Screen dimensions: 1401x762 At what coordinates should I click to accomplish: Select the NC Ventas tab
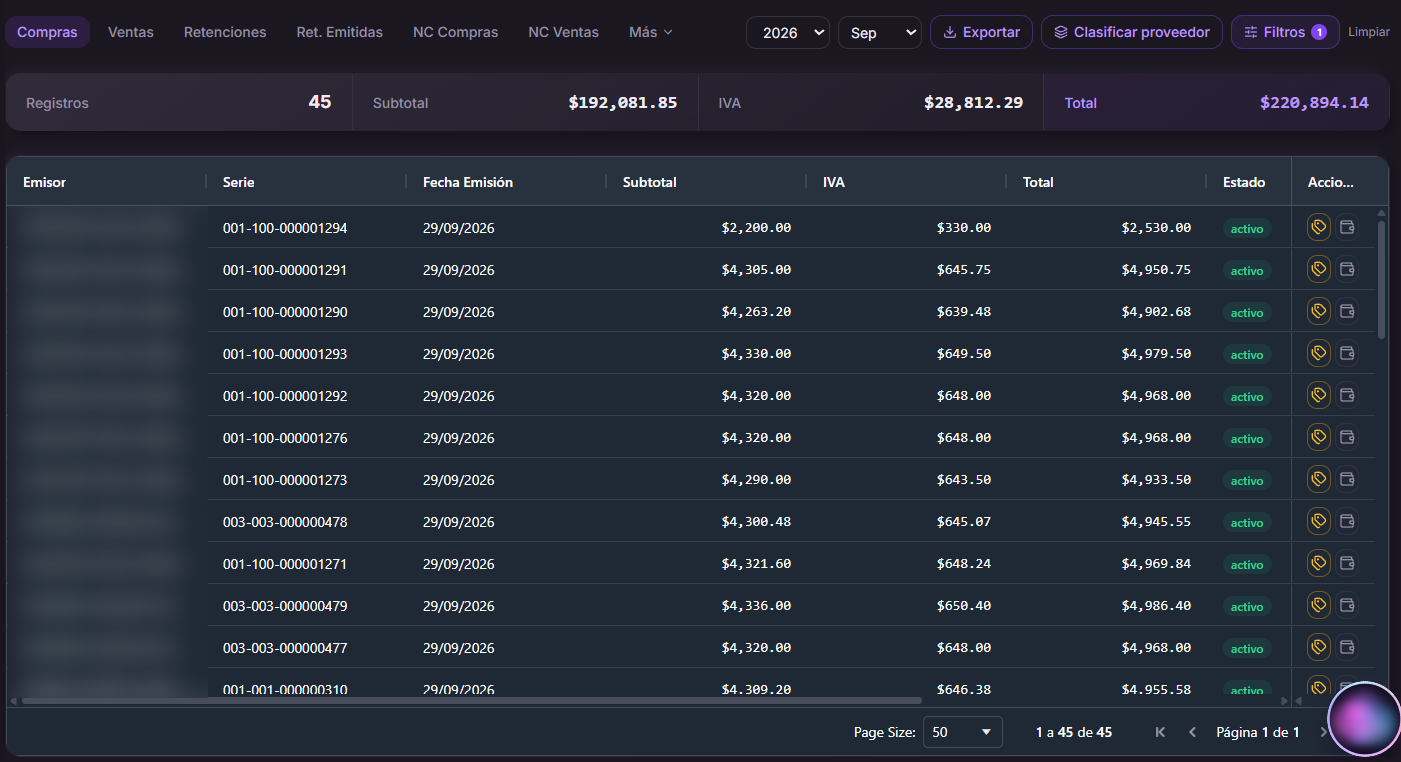click(564, 32)
